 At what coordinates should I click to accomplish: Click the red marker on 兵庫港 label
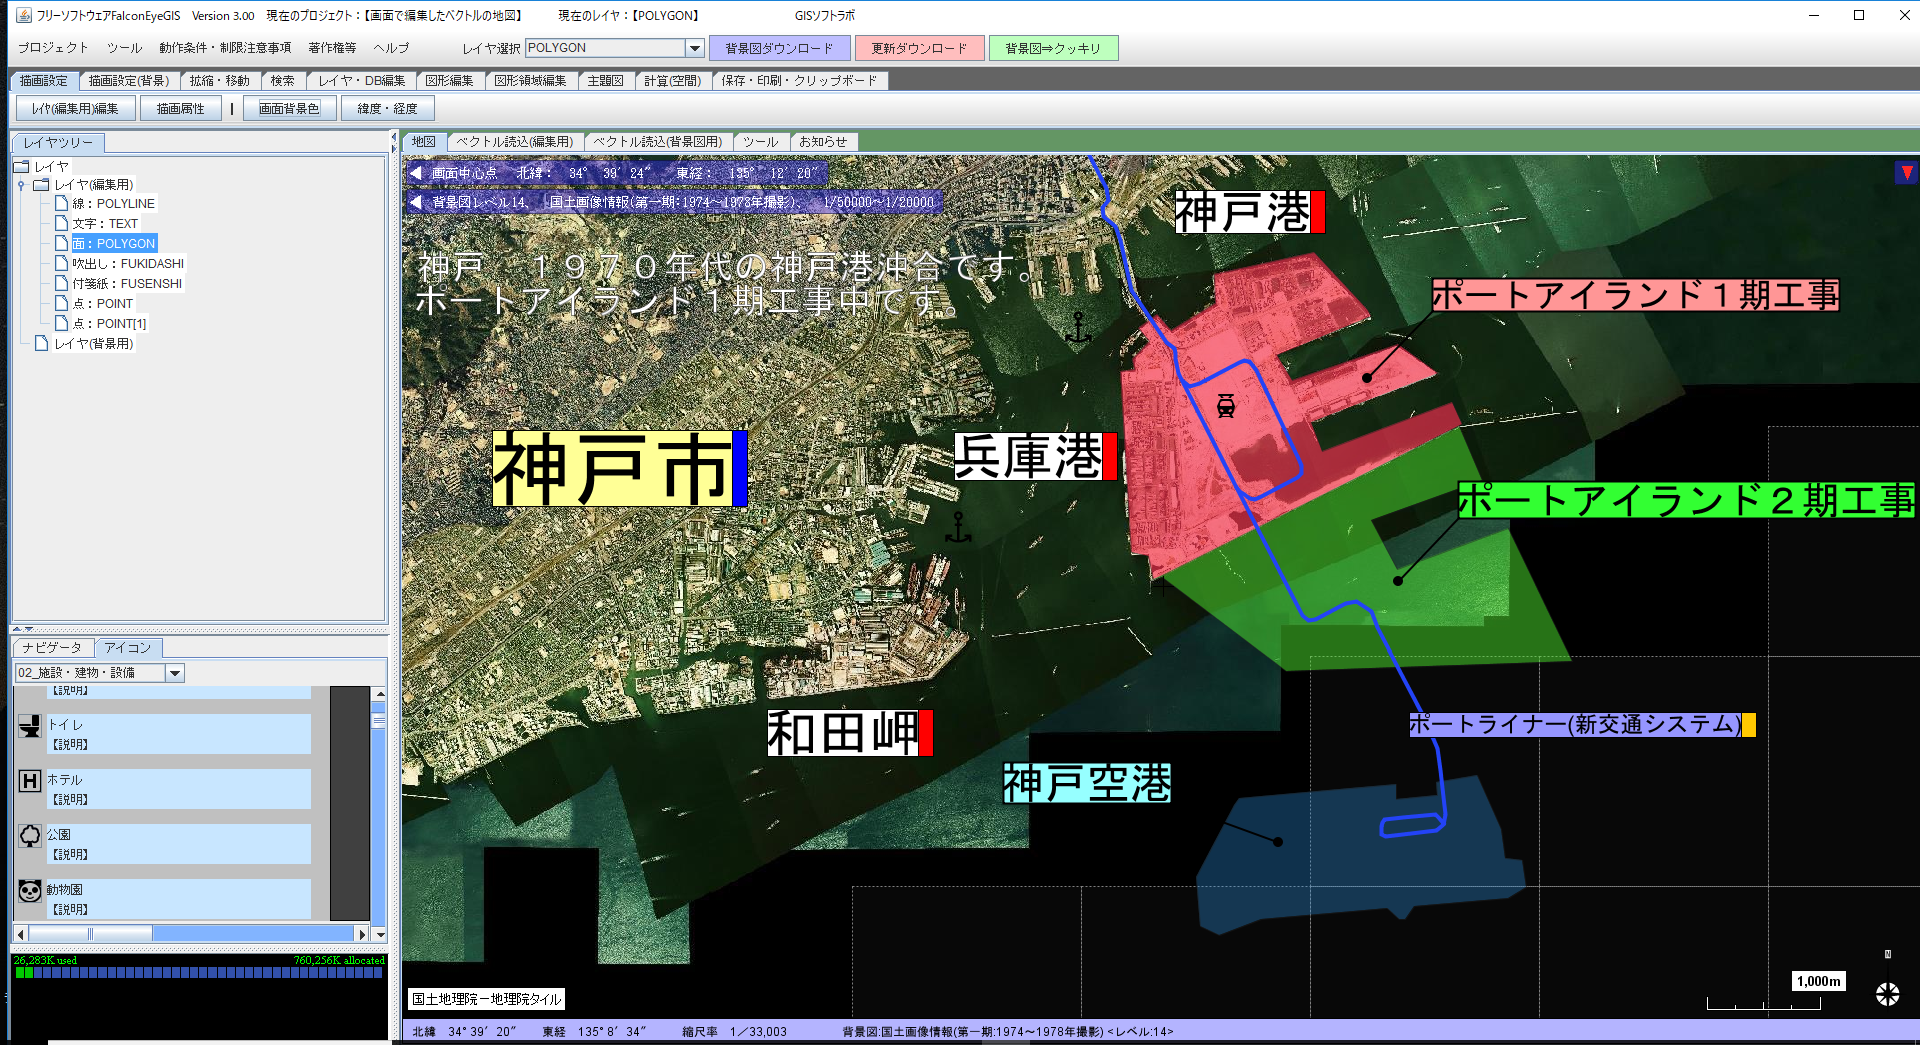(1110, 457)
